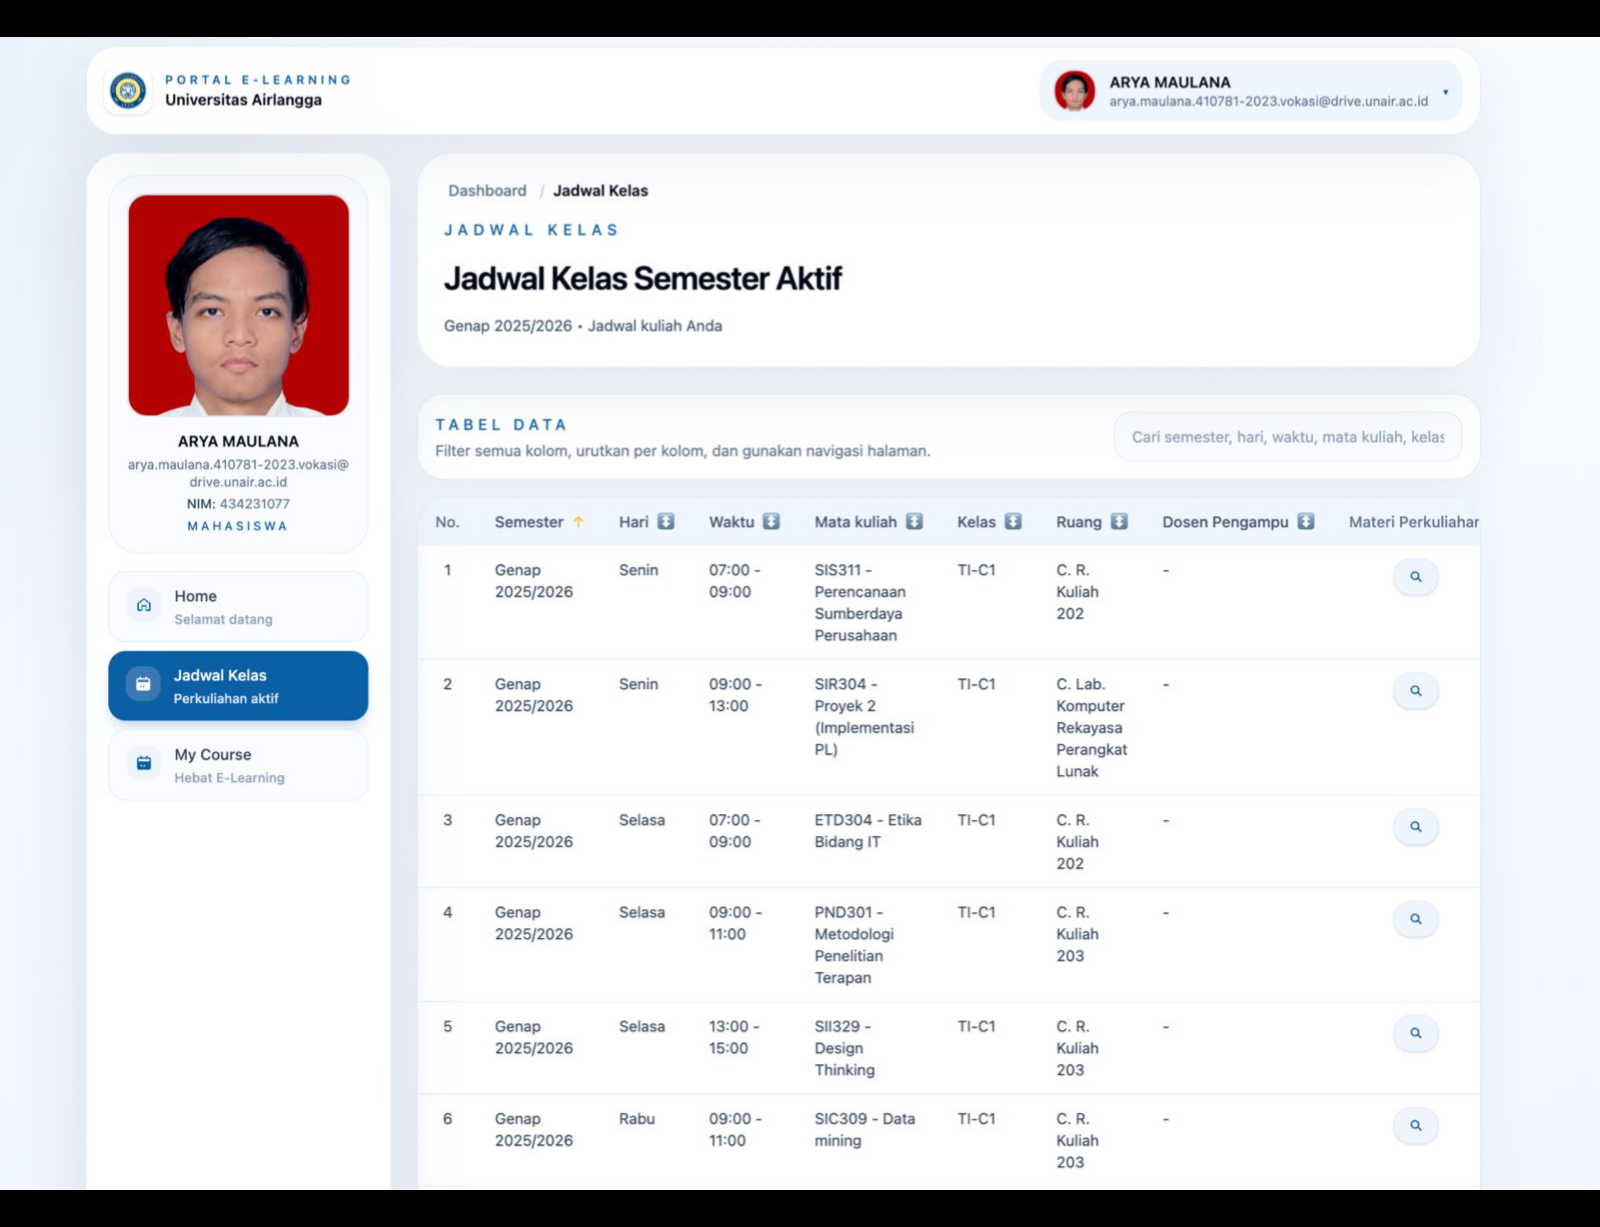This screenshot has height=1227, width=1600.
Task: Open materi details for SIS311 Perencanaan Sumberdaya Perusahaan
Action: click(x=1416, y=576)
